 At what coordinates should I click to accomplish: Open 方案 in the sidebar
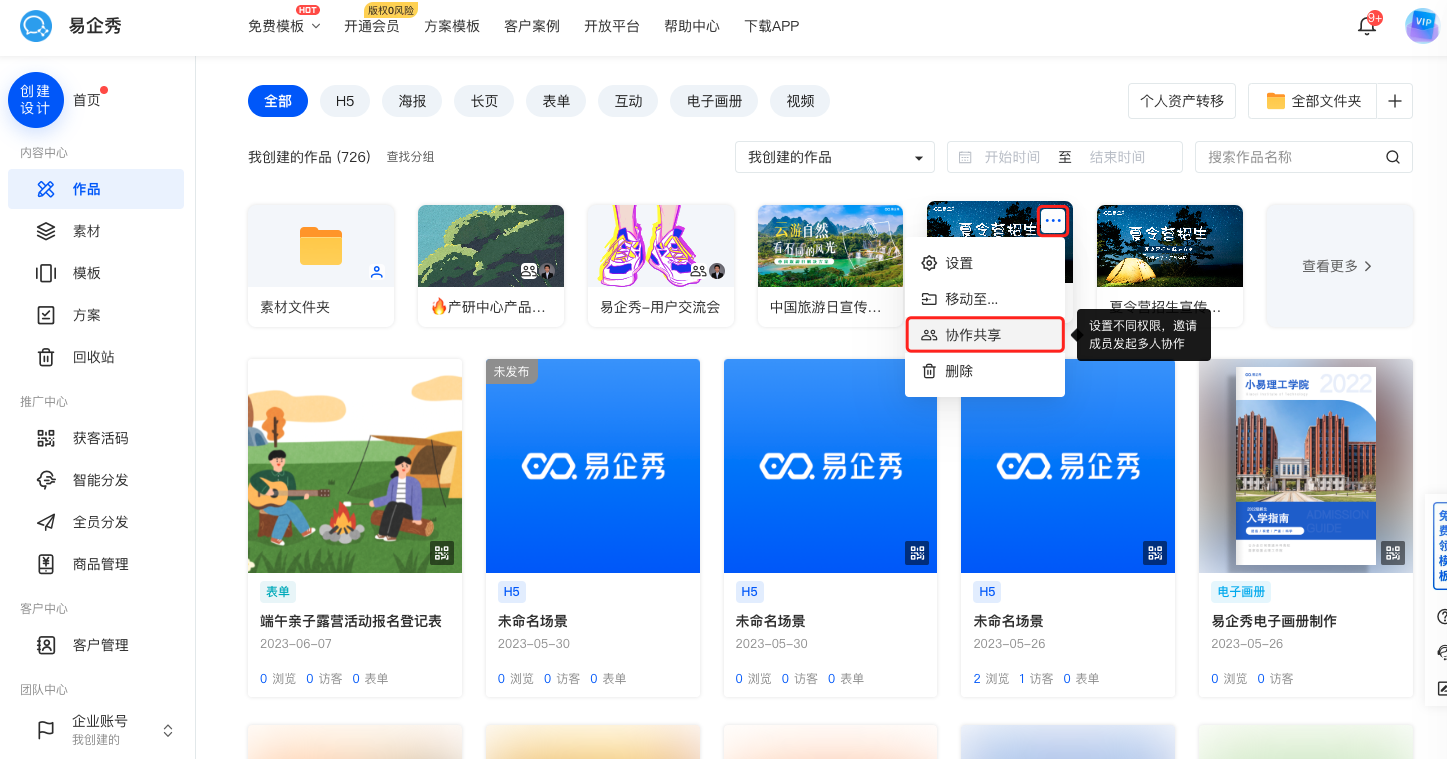[x=96, y=315]
